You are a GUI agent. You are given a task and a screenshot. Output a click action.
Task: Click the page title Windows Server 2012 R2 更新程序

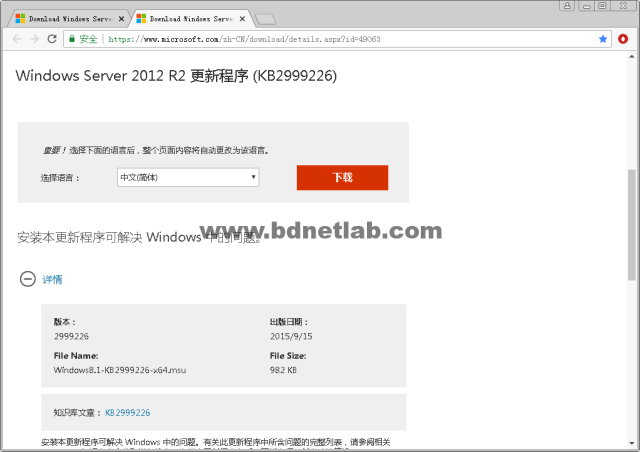[x=176, y=76]
